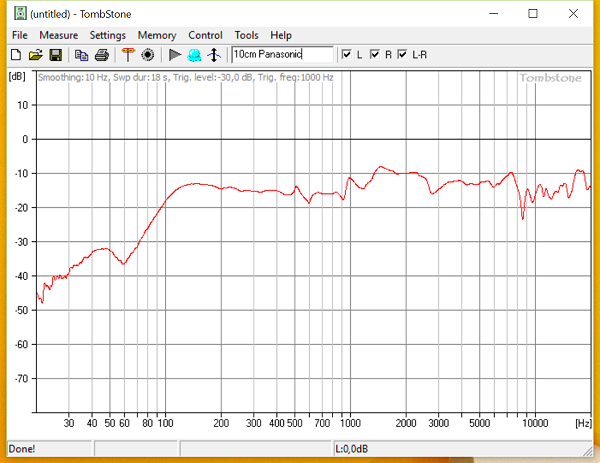Close the TombStone window

(x=573, y=14)
